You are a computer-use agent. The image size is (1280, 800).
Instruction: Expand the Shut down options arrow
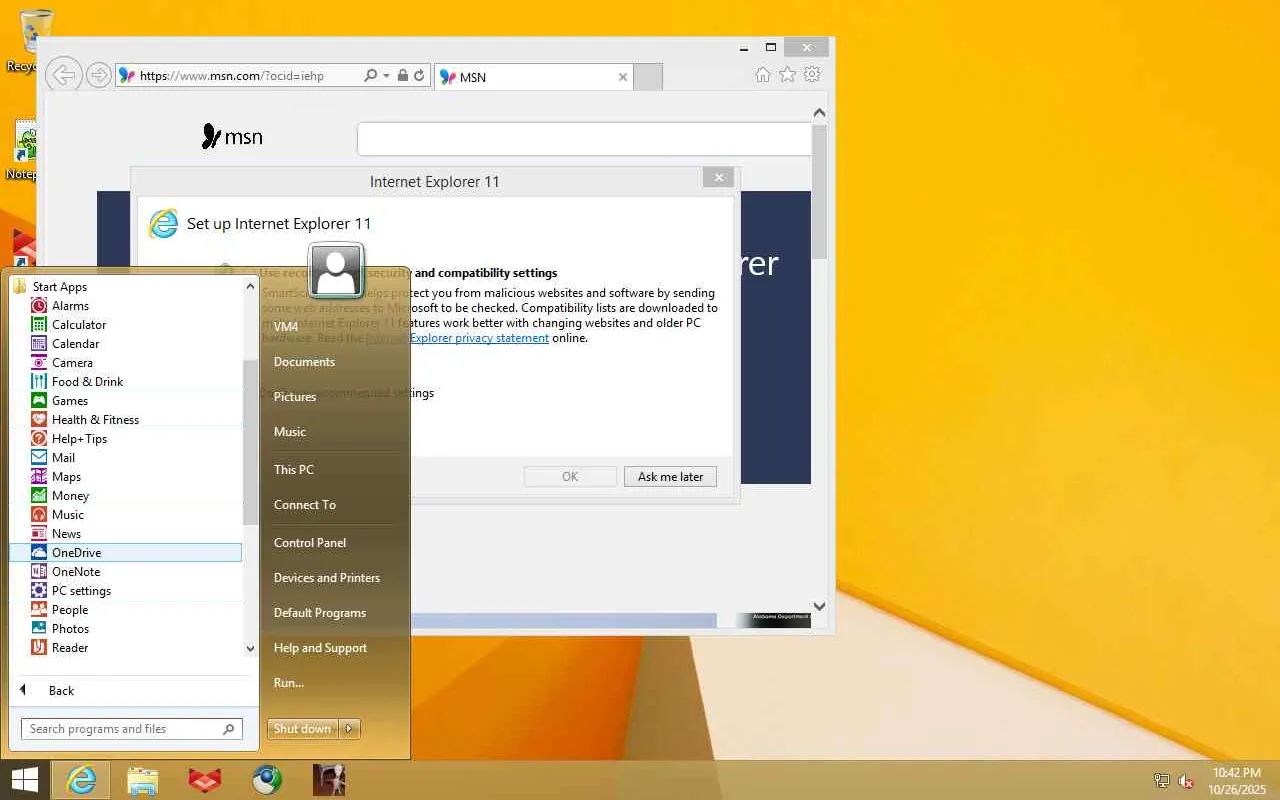click(349, 729)
